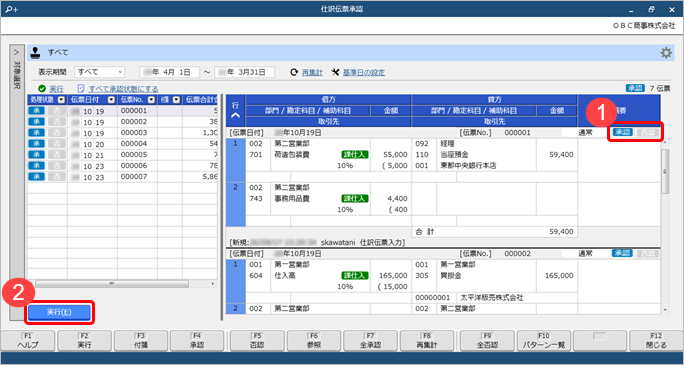This screenshot has height=365, width=684.
Task: Open the settings gear icon
Action: click(666, 53)
